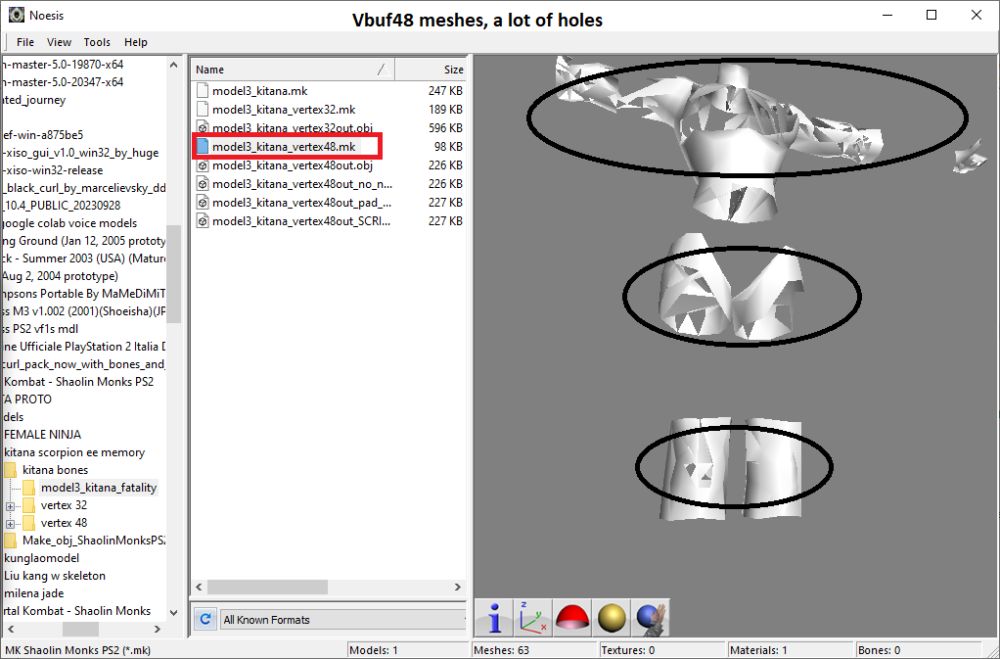The height and width of the screenshot is (659, 1000).
Task: Click the blue info icon in viewport toolbar
Action: [x=494, y=619]
